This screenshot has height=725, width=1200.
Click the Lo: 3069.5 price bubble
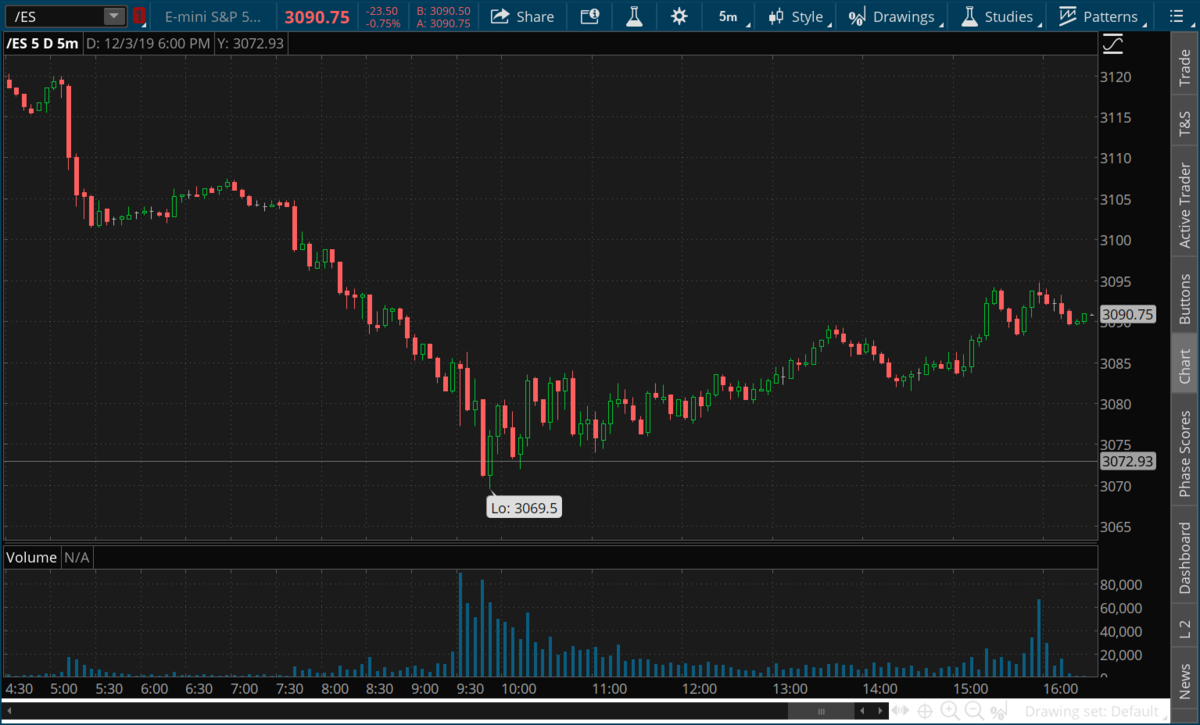(x=524, y=507)
